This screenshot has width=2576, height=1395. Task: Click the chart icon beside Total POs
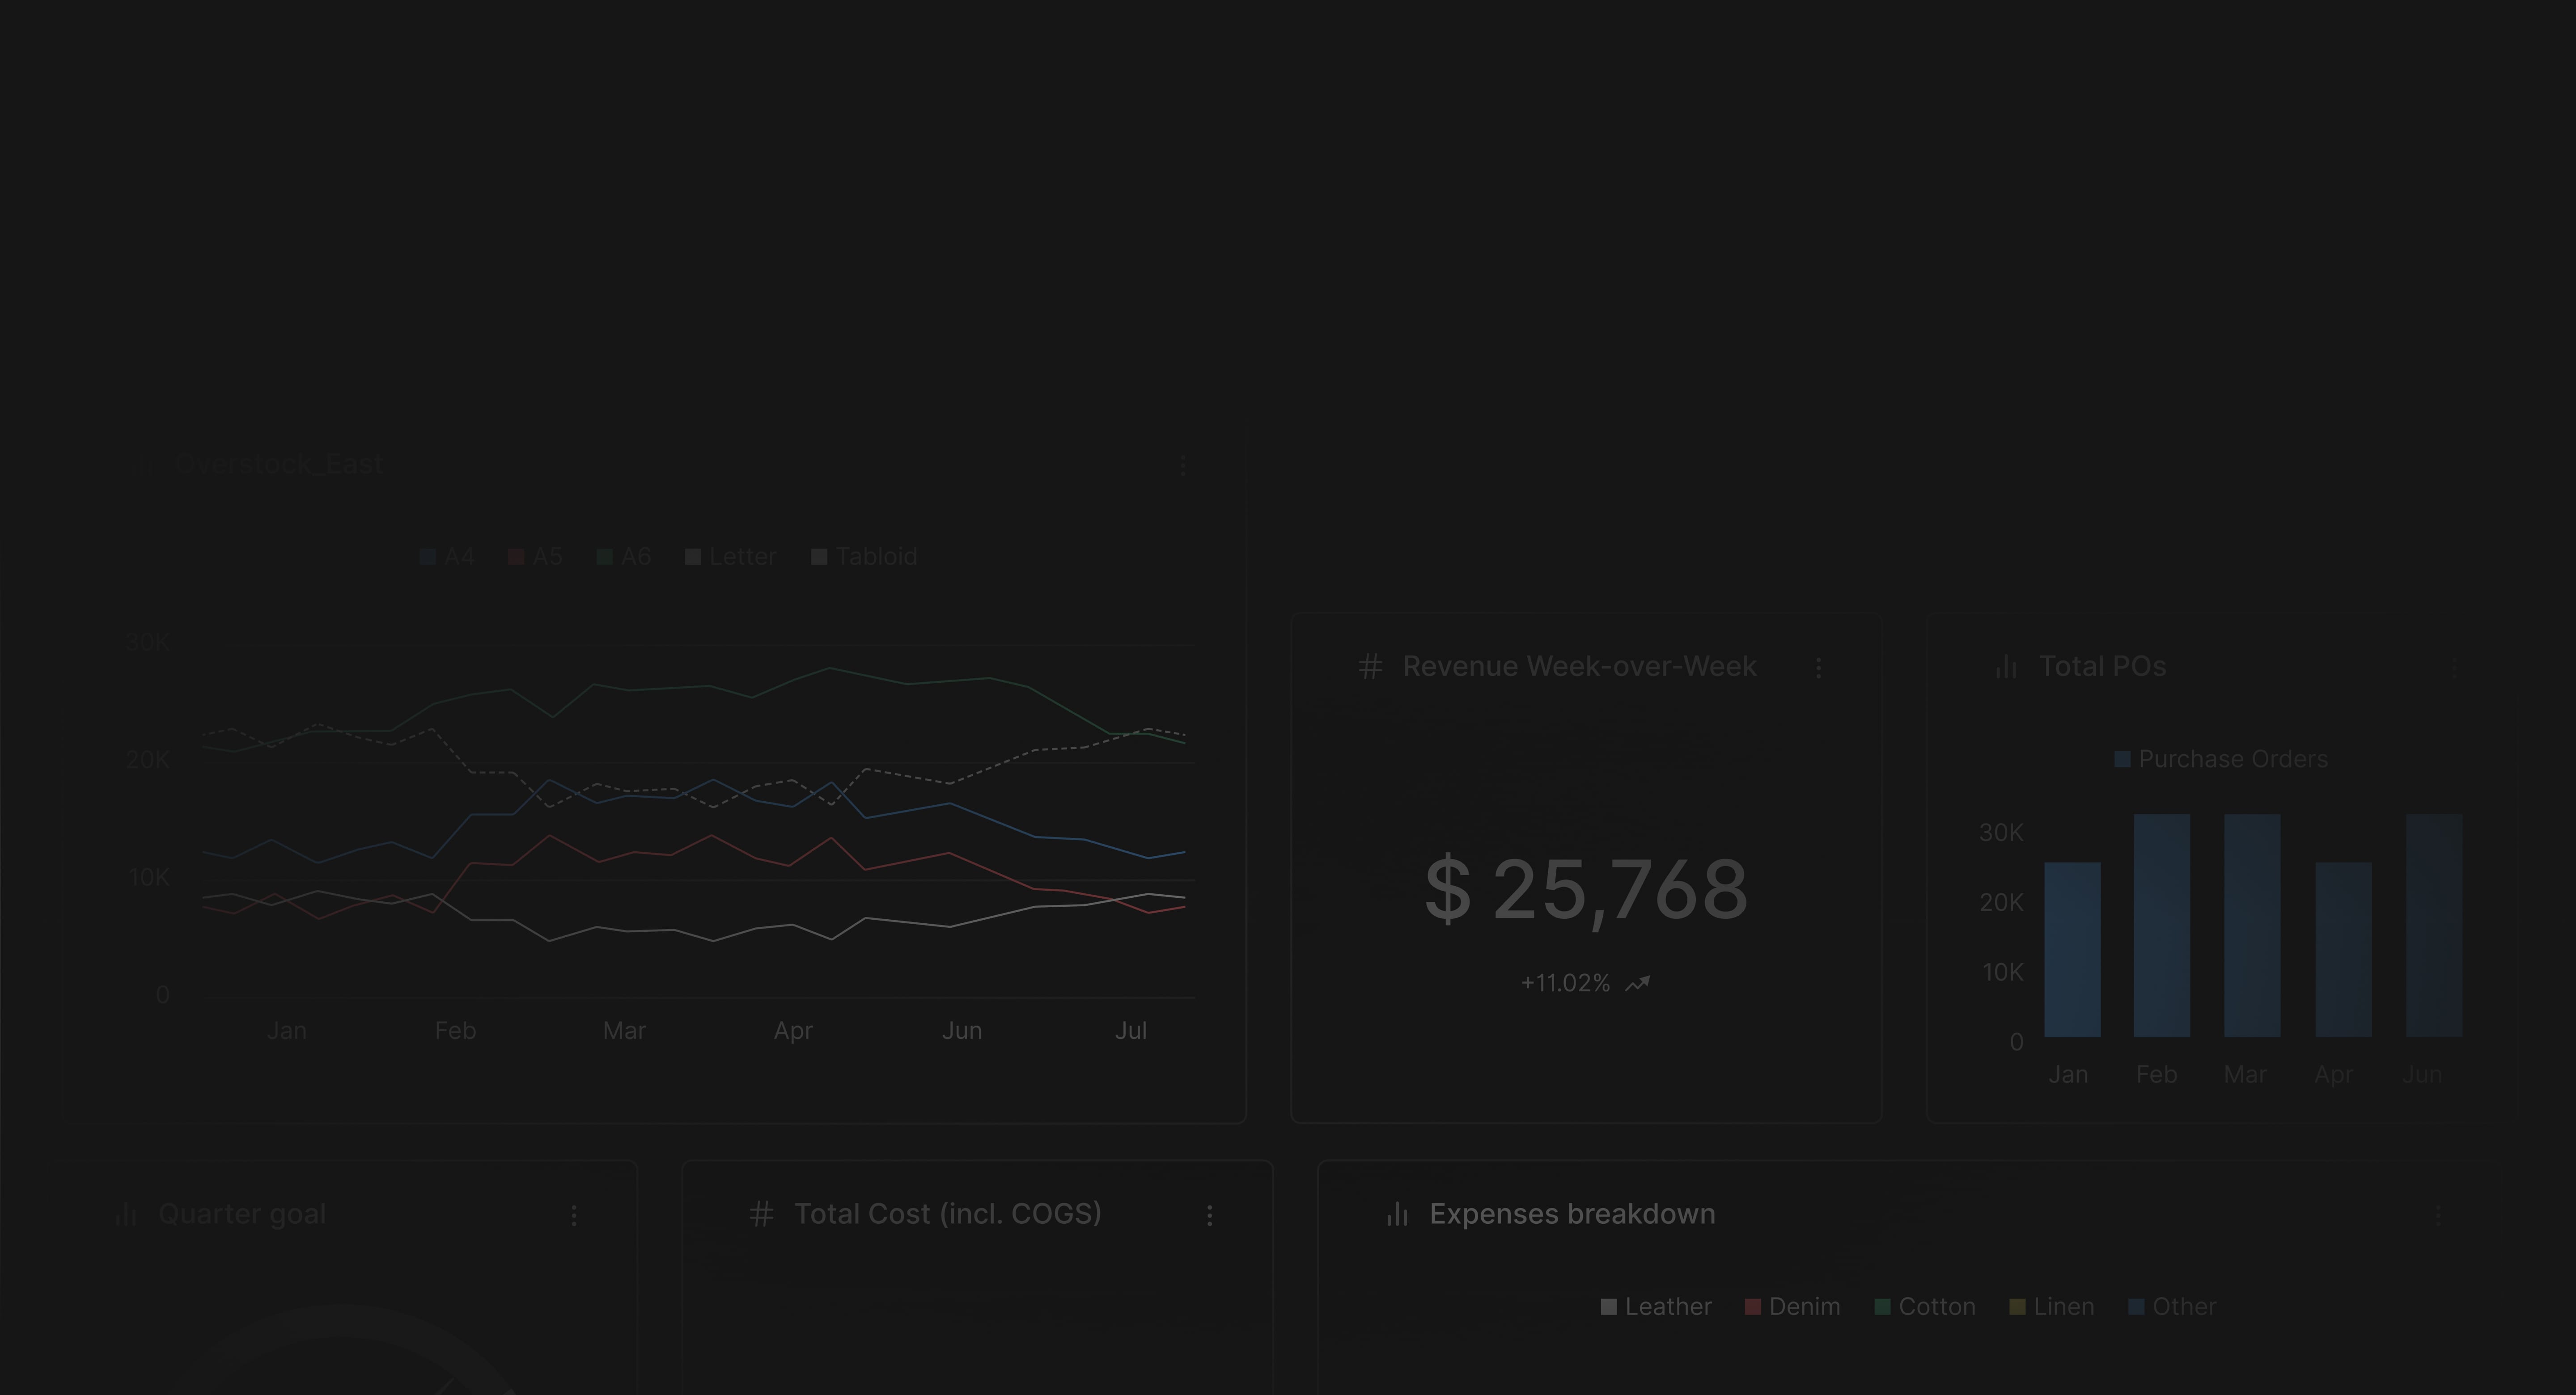pos(2006,667)
